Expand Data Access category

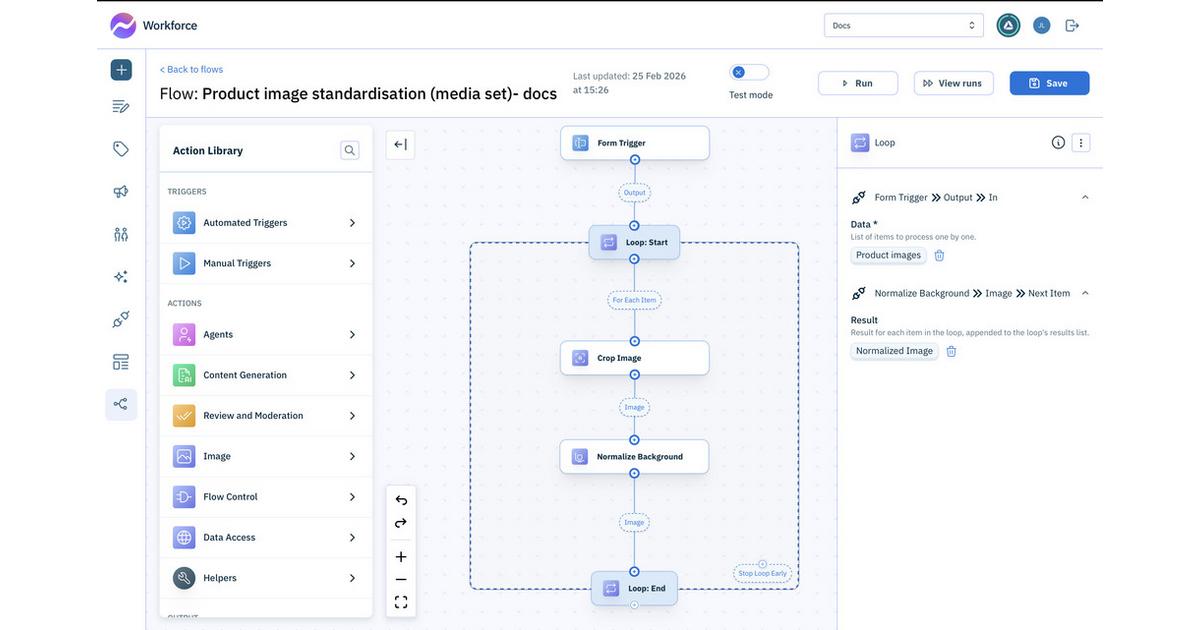click(x=266, y=537)
